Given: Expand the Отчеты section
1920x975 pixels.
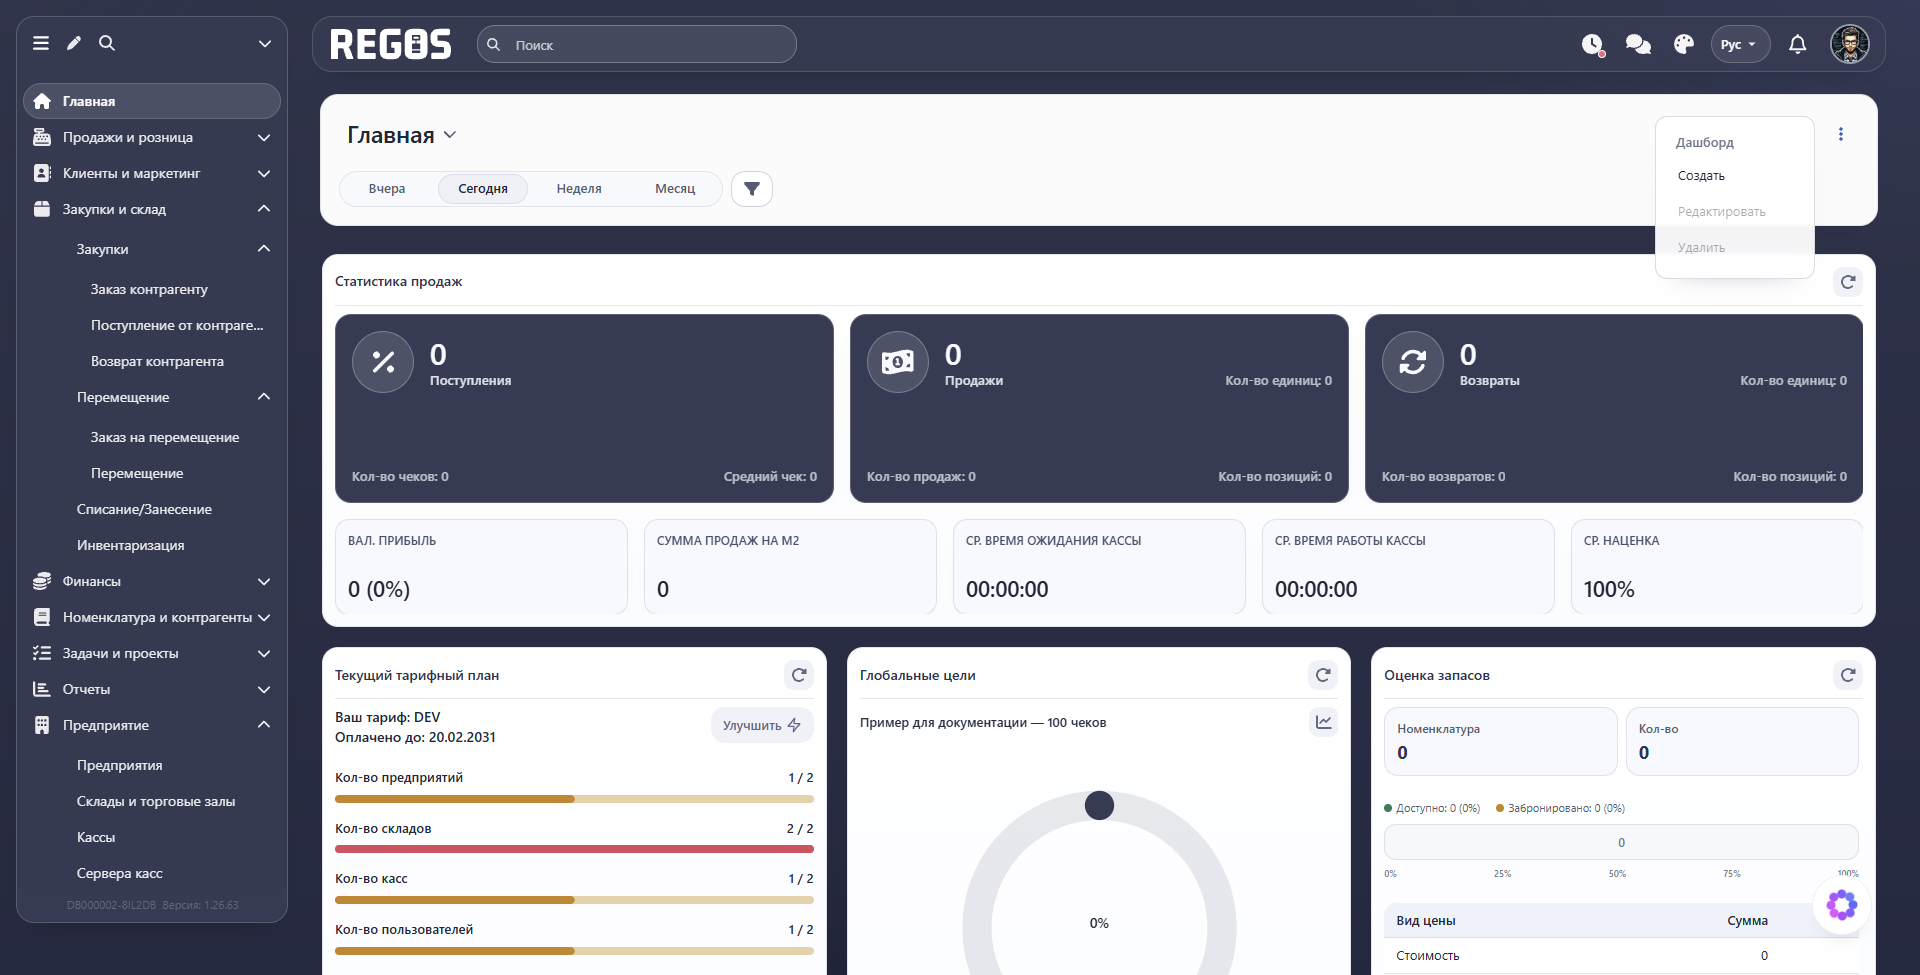Looking at the screenshot, I should tap(152, 689).
